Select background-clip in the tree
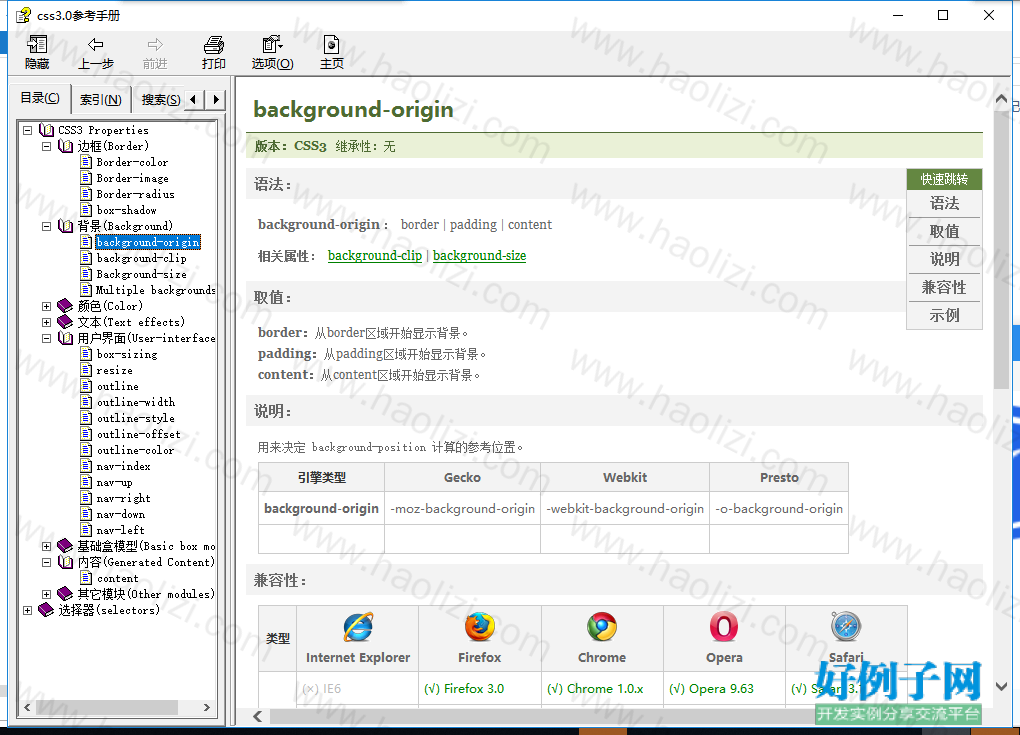The height and width of the screenshot is (735, 1020). (141, 258)
